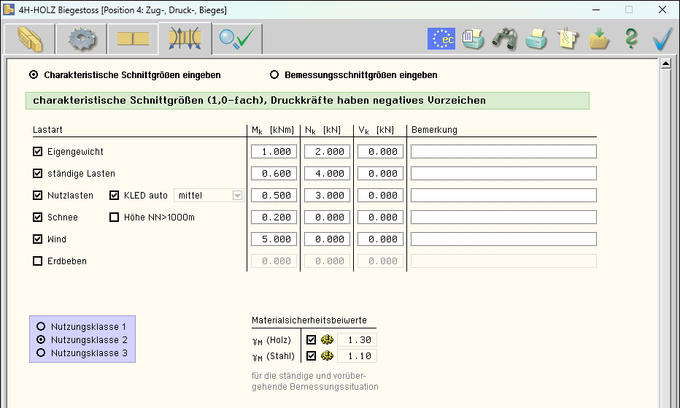Viewport: 680px width, 408px height.
Task: Open the wood beam material tab
Action: (x=30, y=39)
